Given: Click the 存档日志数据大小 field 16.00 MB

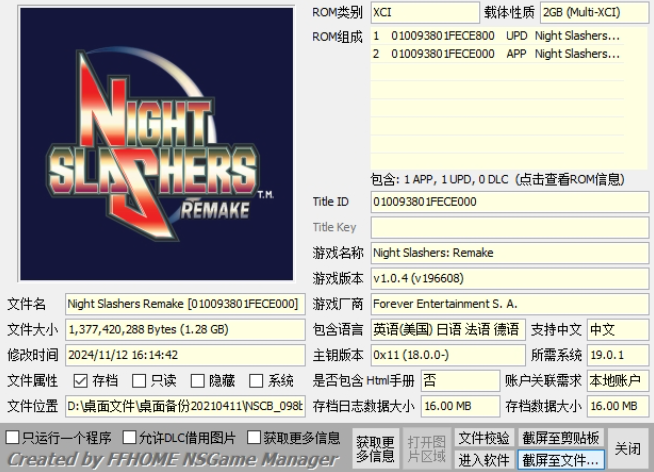Looking at the screenshot, I should point(460,406).
